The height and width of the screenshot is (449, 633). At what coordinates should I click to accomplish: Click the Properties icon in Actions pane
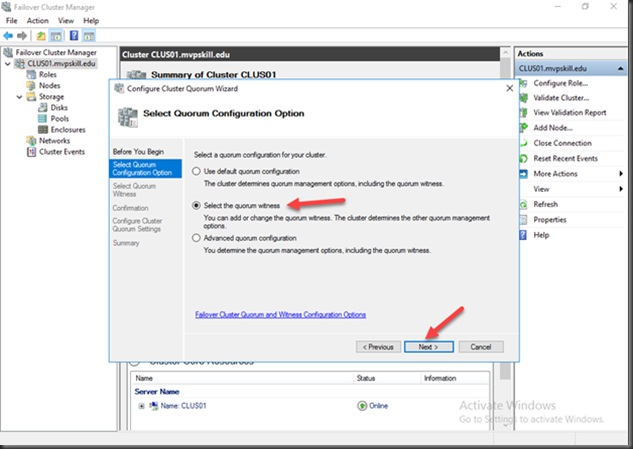click(x=524, y=220)
